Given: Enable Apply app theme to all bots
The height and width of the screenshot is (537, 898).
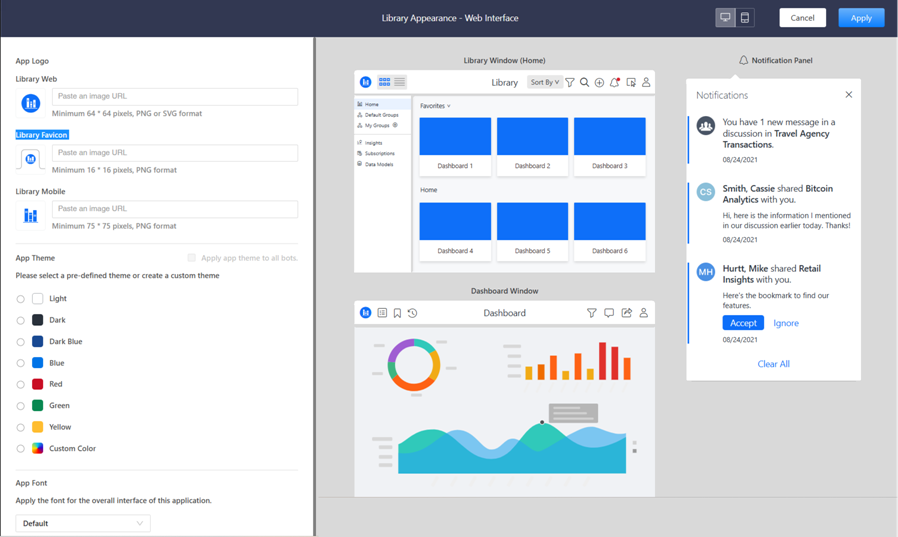Looking at the screenshot, I should click(192, 258).
